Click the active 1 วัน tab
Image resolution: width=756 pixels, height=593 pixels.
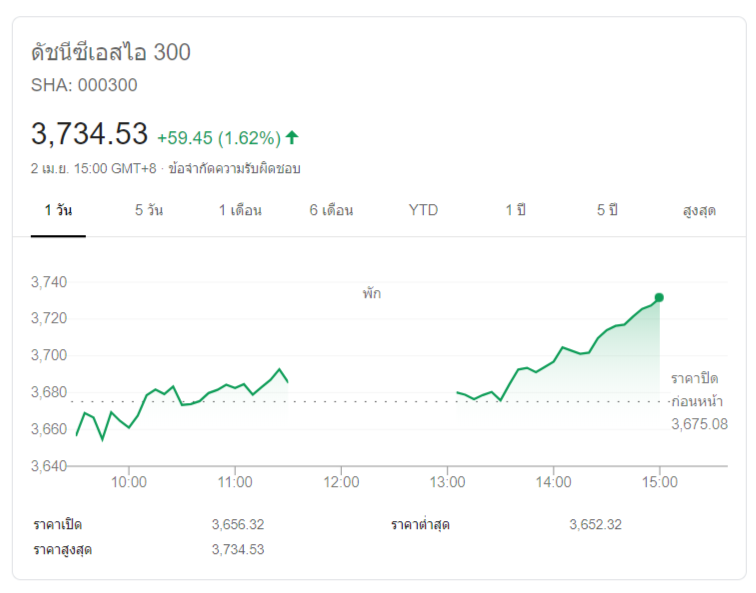(58, 210)
